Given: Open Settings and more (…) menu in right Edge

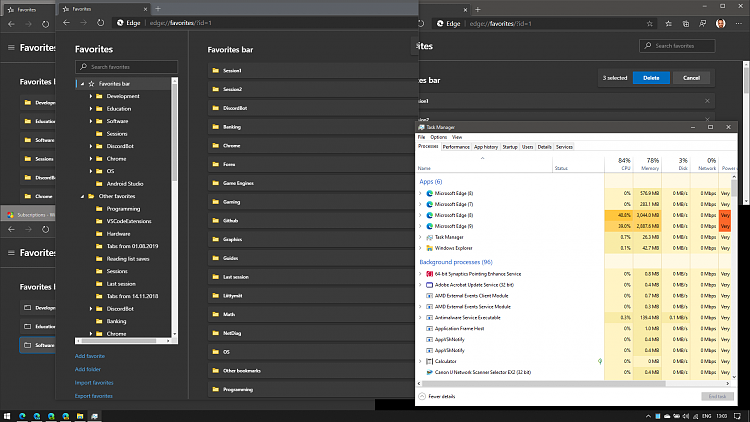Looking at the screenshot, I should click(739, 23).
